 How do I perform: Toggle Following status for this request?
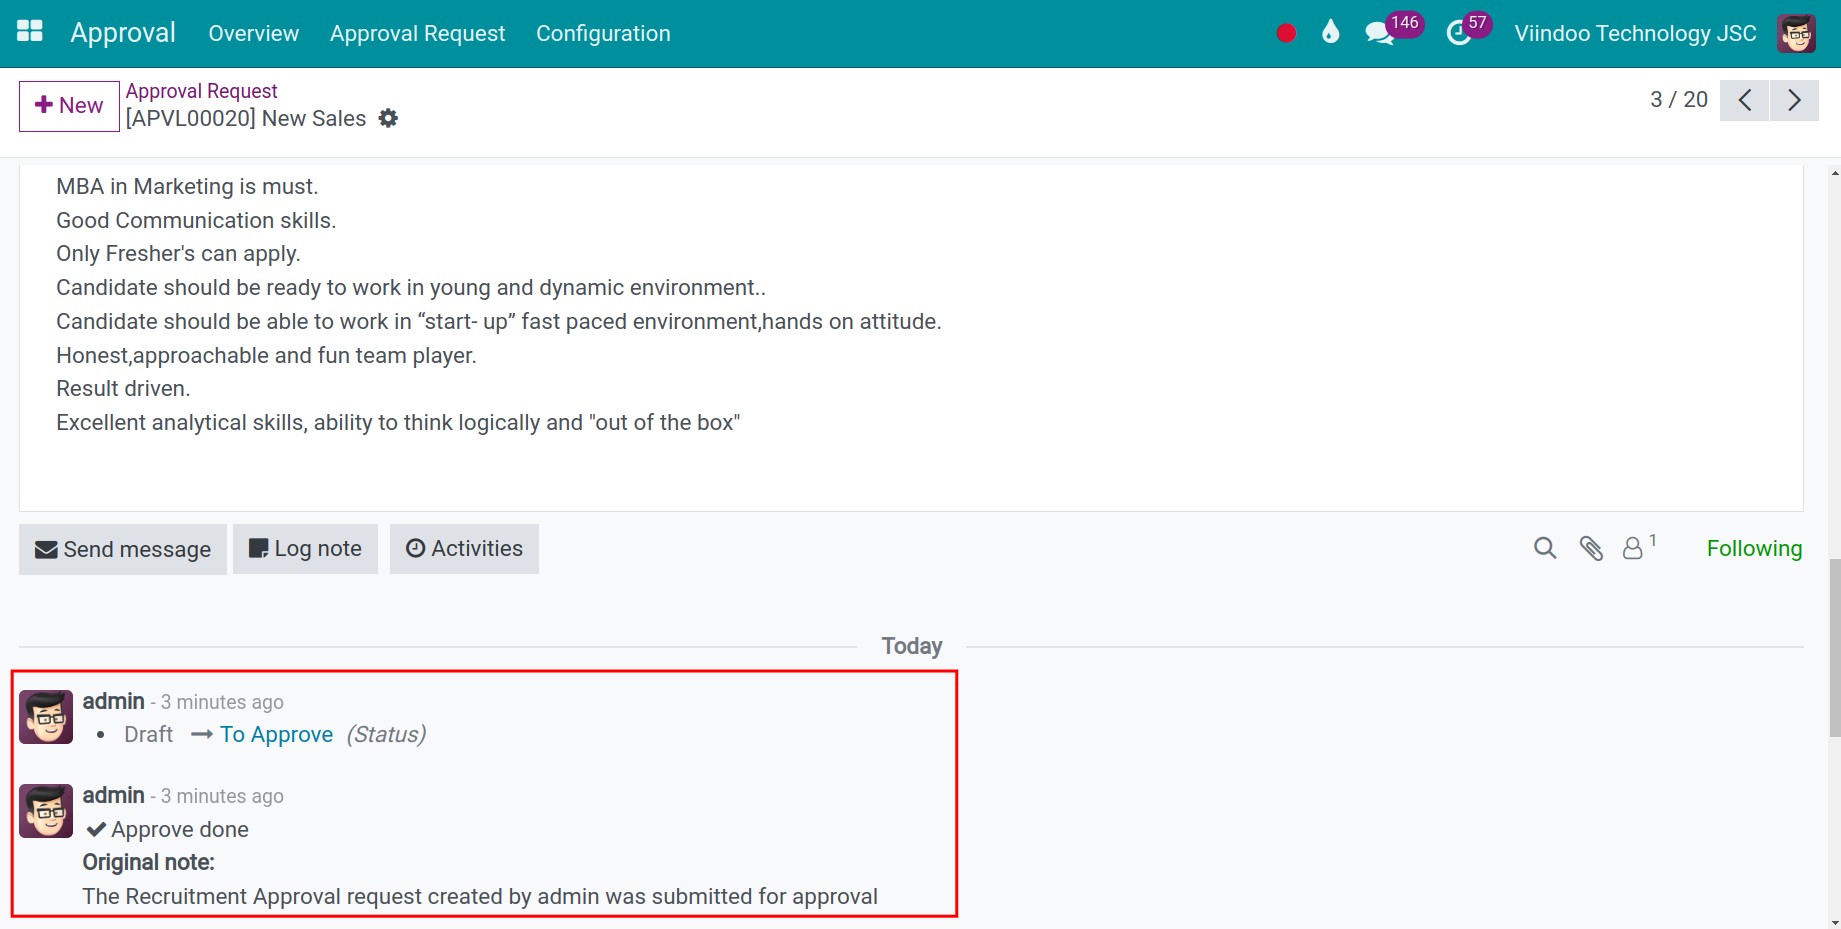(1754, 548)
